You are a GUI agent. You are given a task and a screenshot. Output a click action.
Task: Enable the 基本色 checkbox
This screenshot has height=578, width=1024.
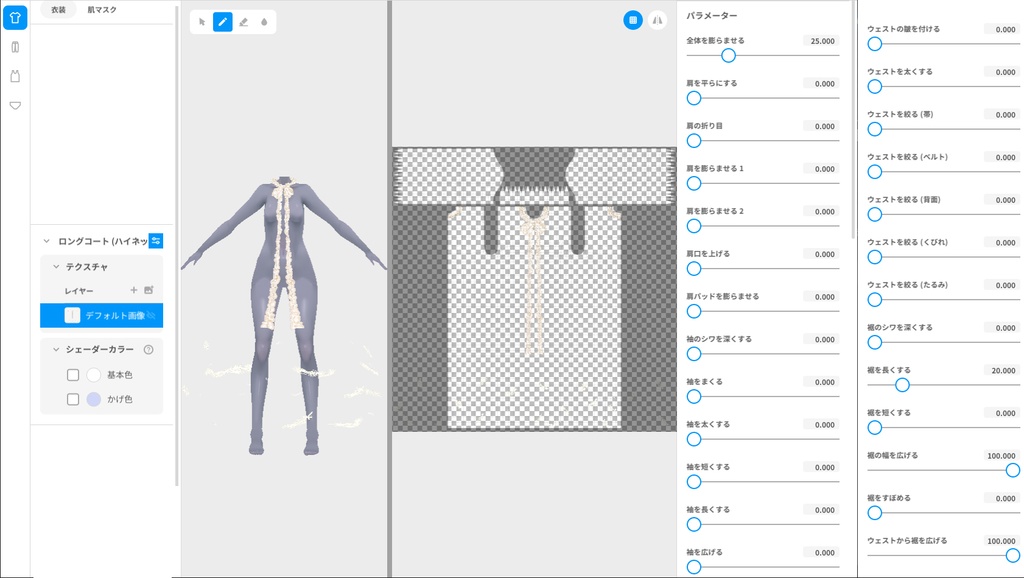[x=73, y=375]
